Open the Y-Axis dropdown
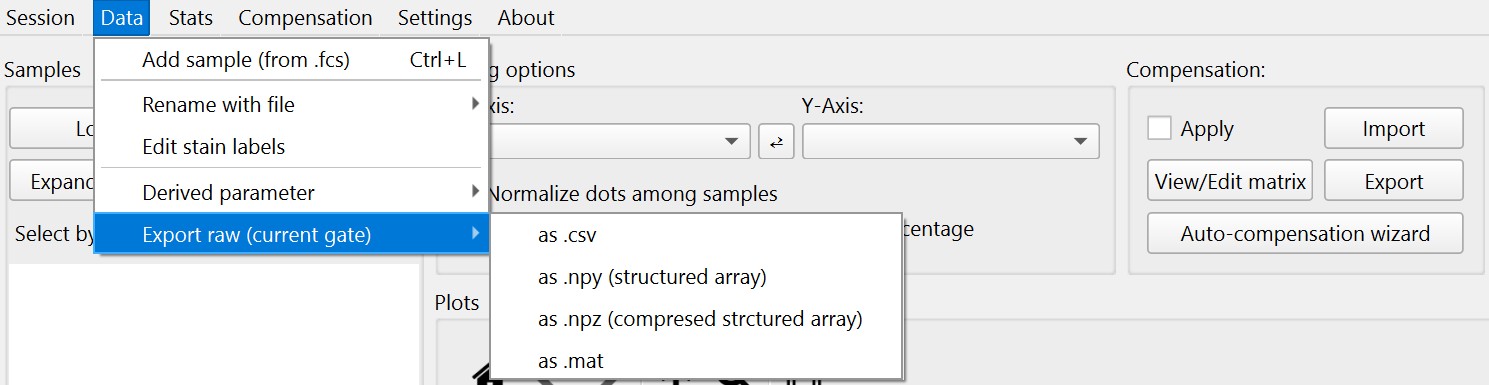Screen dimensions: 1489x385 pyautogui.click(x=950, y=142)
